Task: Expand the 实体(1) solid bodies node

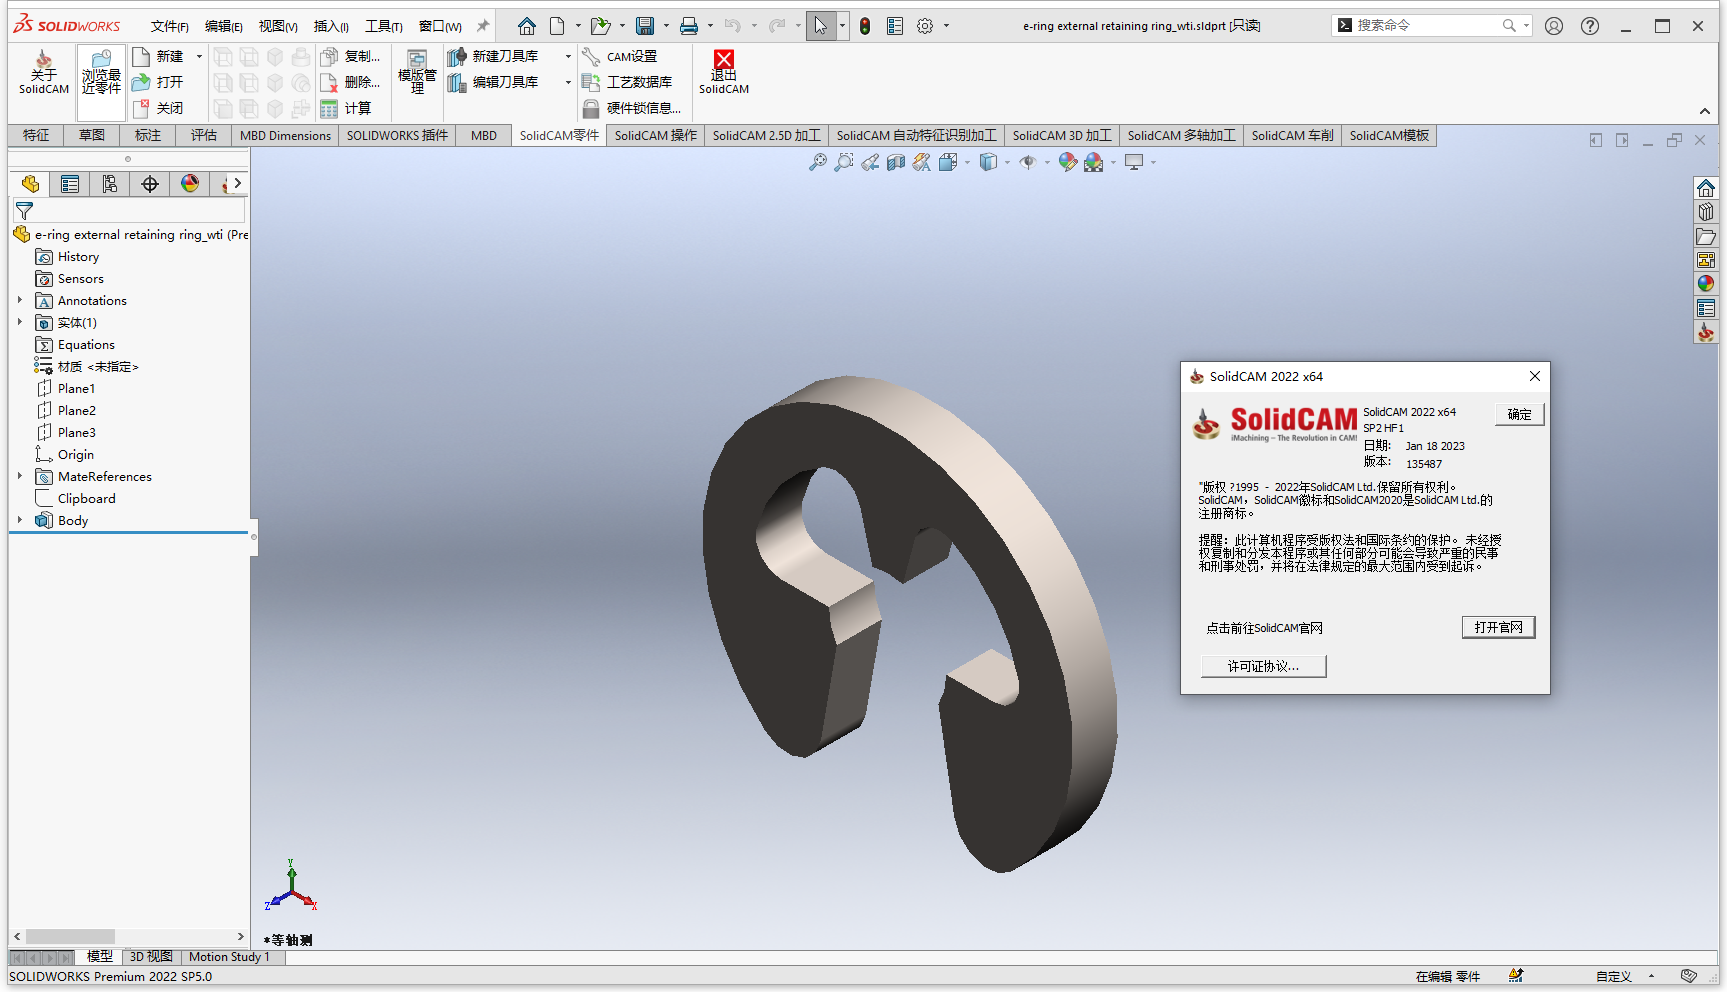Action: click(19, 322)
